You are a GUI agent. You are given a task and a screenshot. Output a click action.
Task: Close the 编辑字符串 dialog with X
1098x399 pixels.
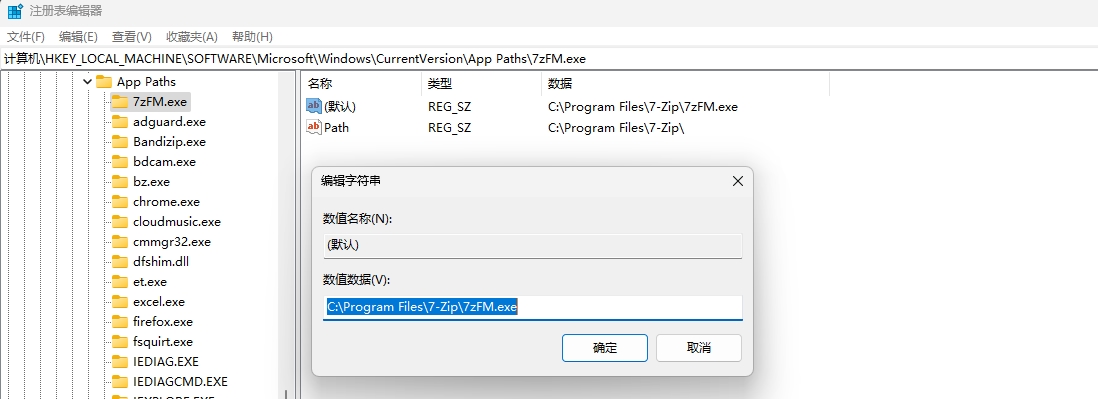[737, 181]
